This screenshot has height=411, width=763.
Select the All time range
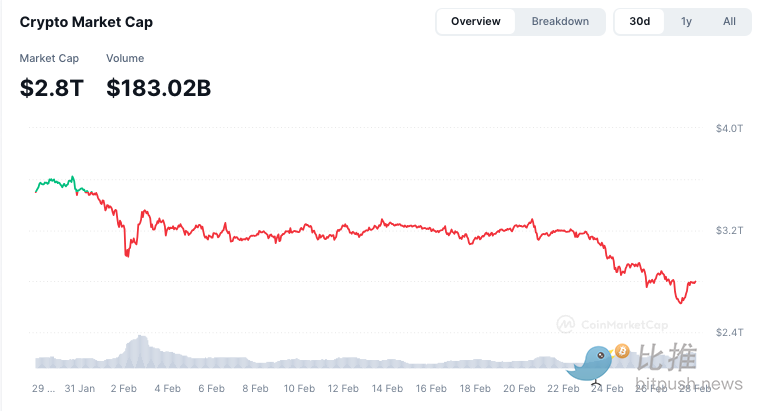729,21
